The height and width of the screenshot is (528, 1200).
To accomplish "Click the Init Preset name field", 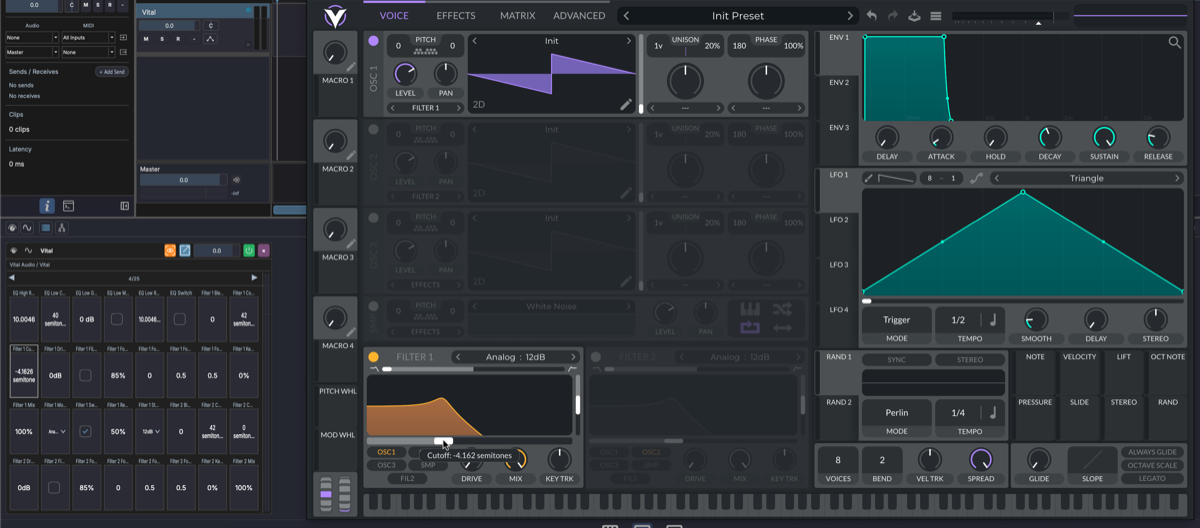I will [x=738, y=16].
